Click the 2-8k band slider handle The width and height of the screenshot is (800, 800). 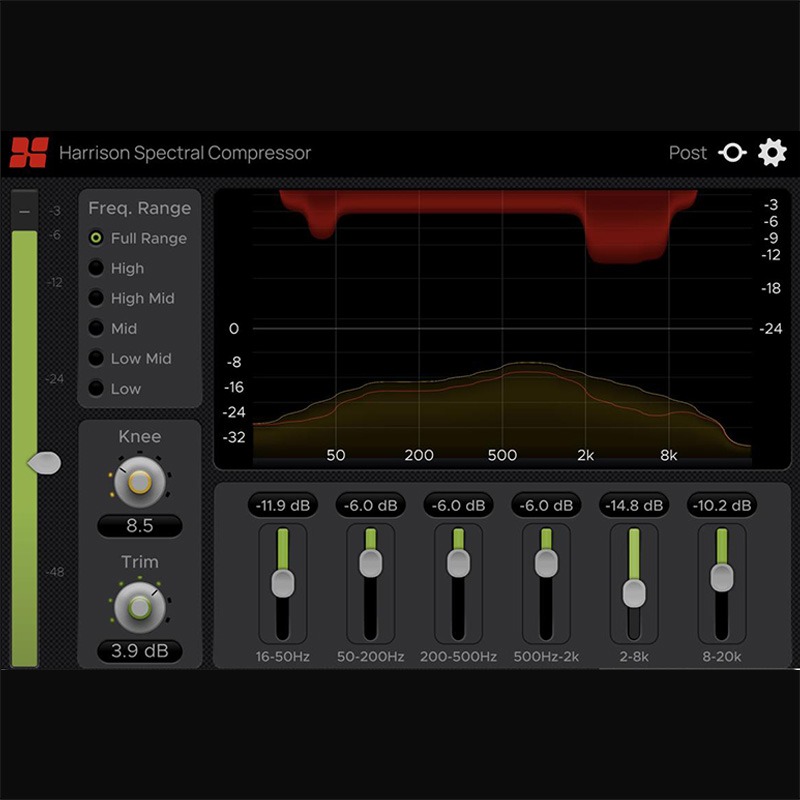pos(634,593)
